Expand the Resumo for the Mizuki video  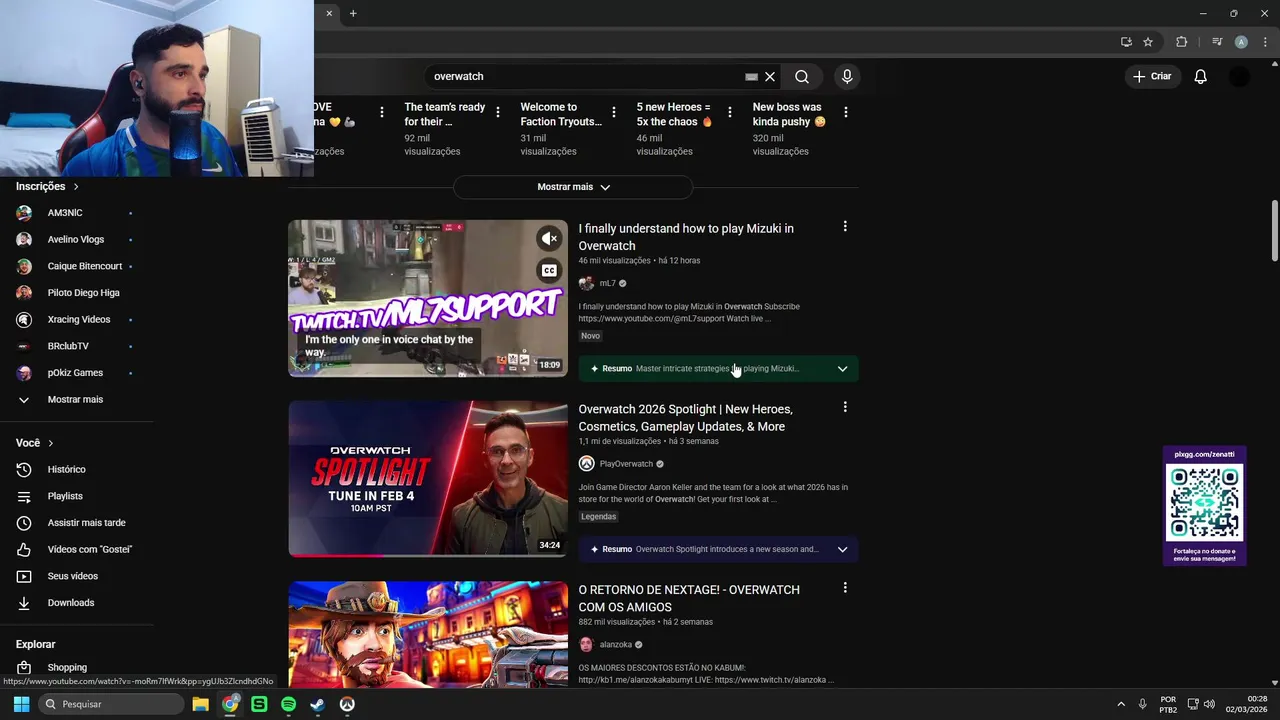tap(842, 369)
